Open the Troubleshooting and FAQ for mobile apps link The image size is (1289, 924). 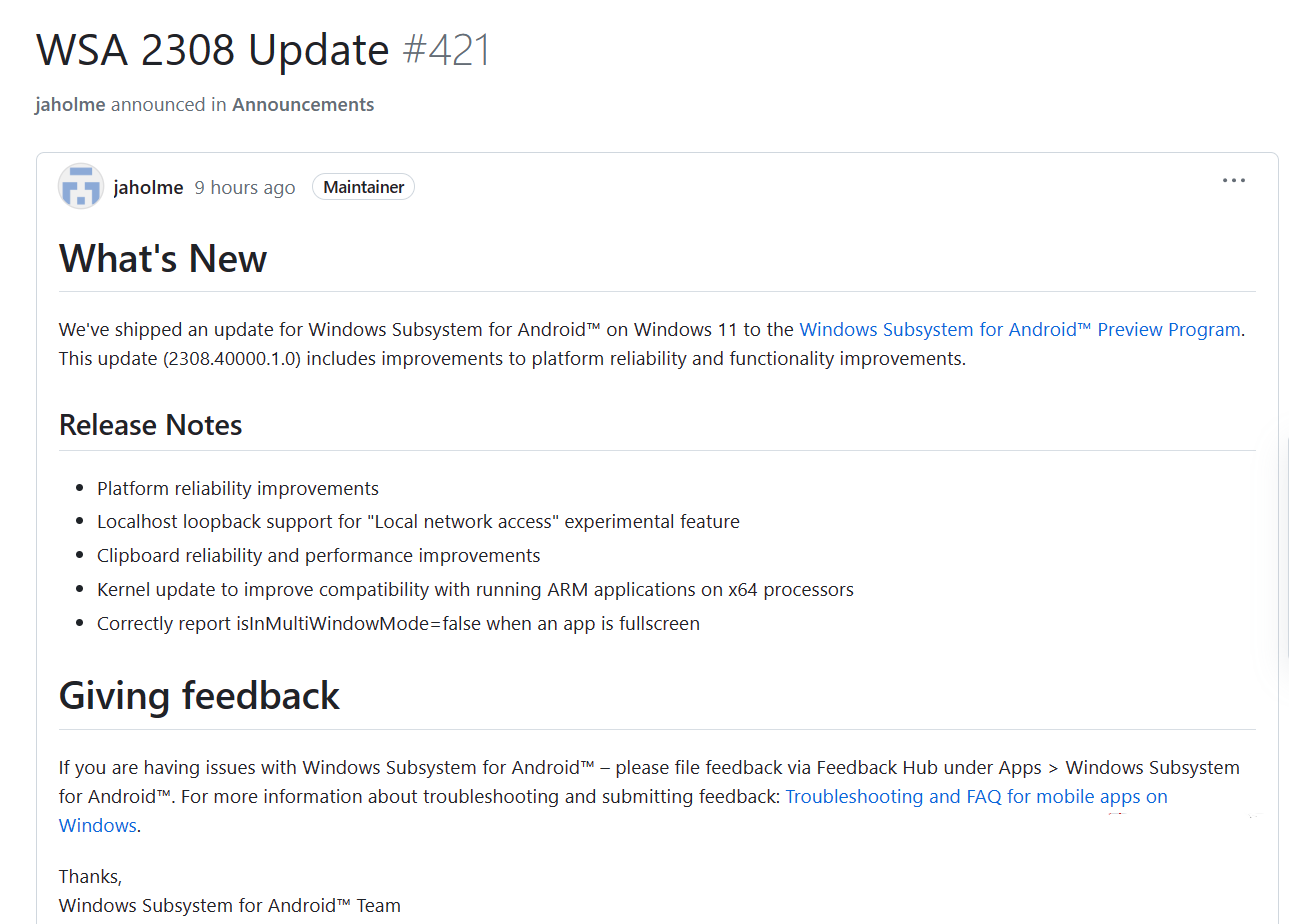[x=976, y=796]
